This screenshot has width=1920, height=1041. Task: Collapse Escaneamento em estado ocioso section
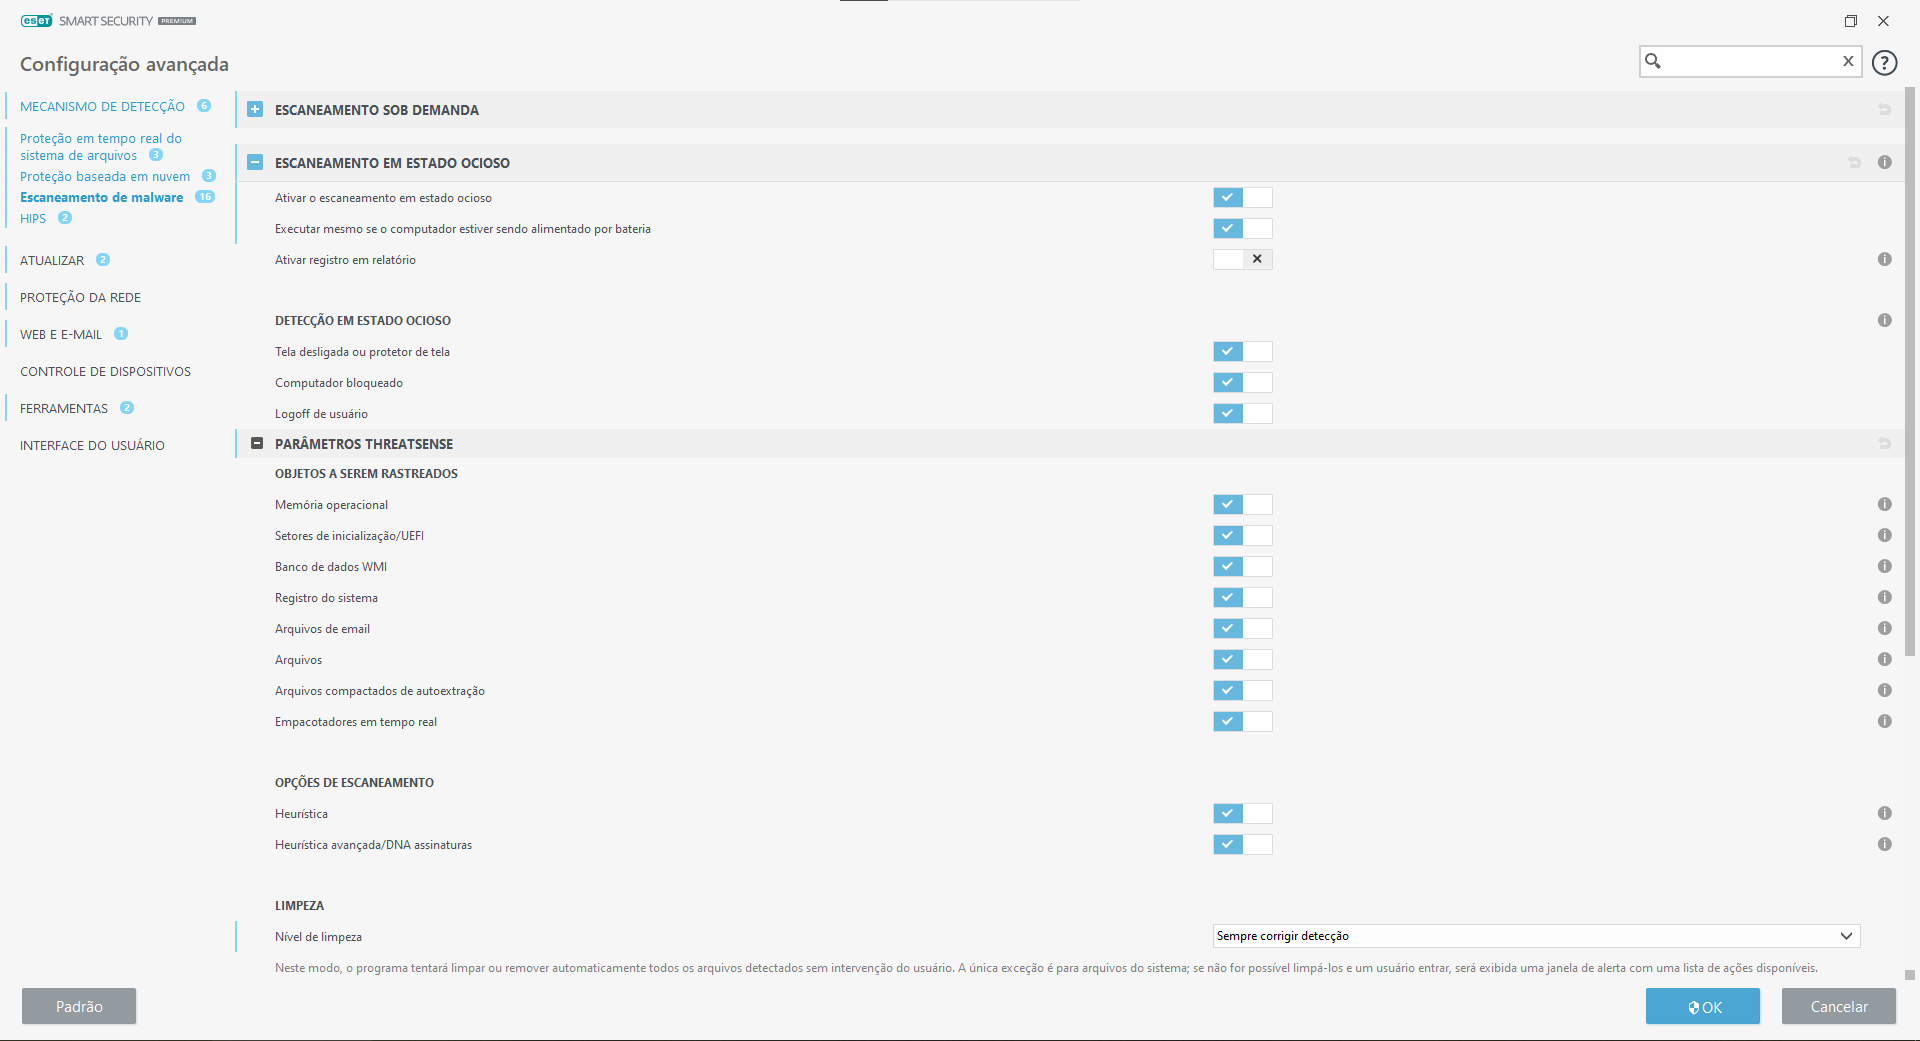pos(255,162)
